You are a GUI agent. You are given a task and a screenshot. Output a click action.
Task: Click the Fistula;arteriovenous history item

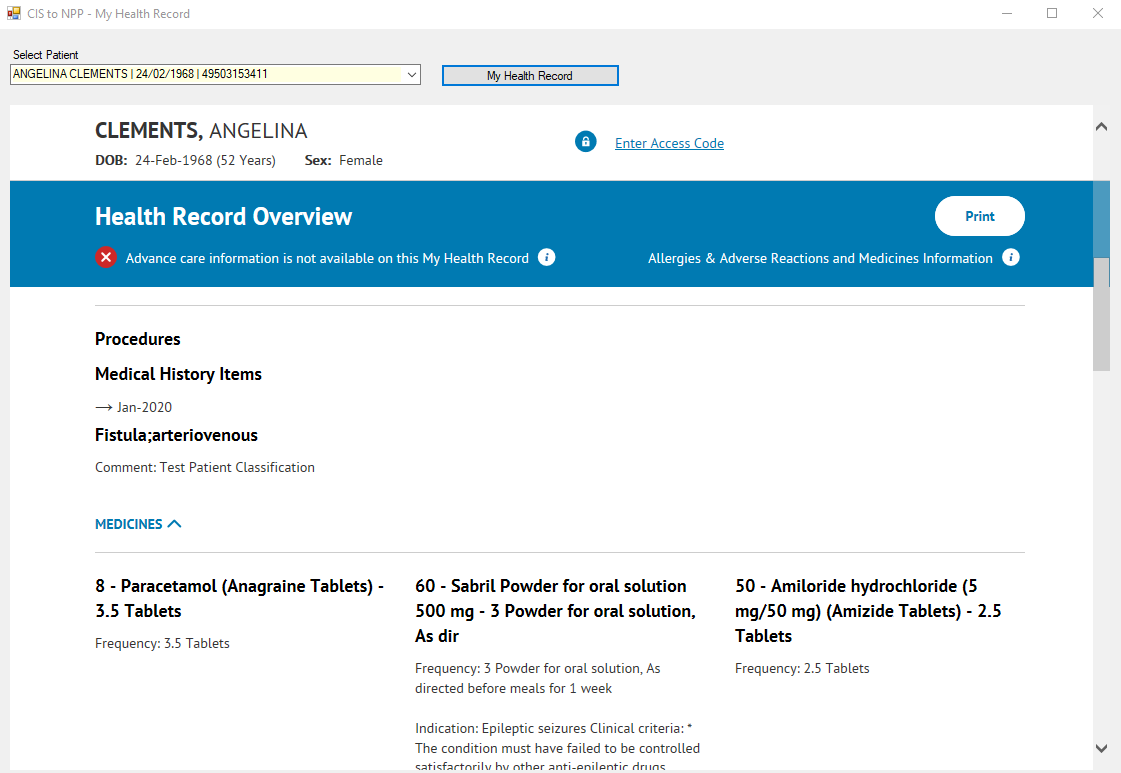(x=176, y=435)
